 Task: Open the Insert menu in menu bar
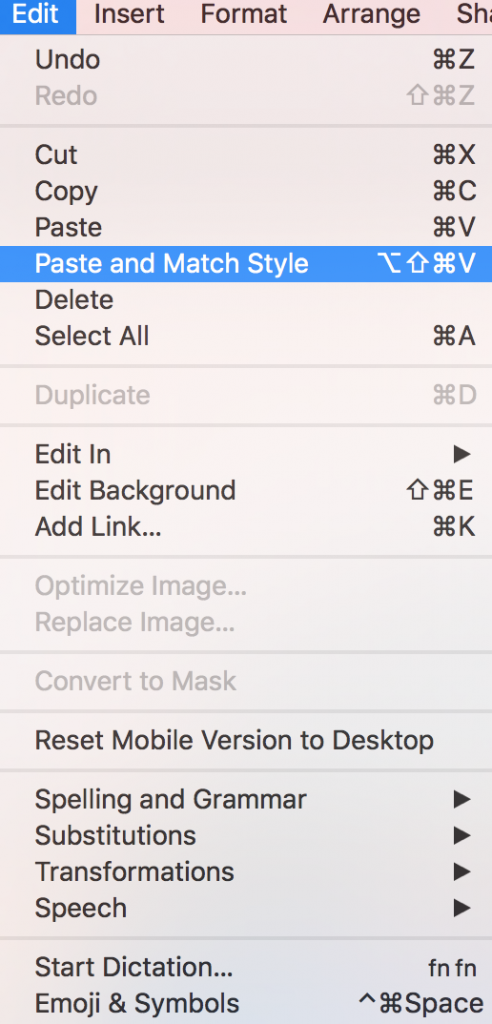tap(130, 14)
